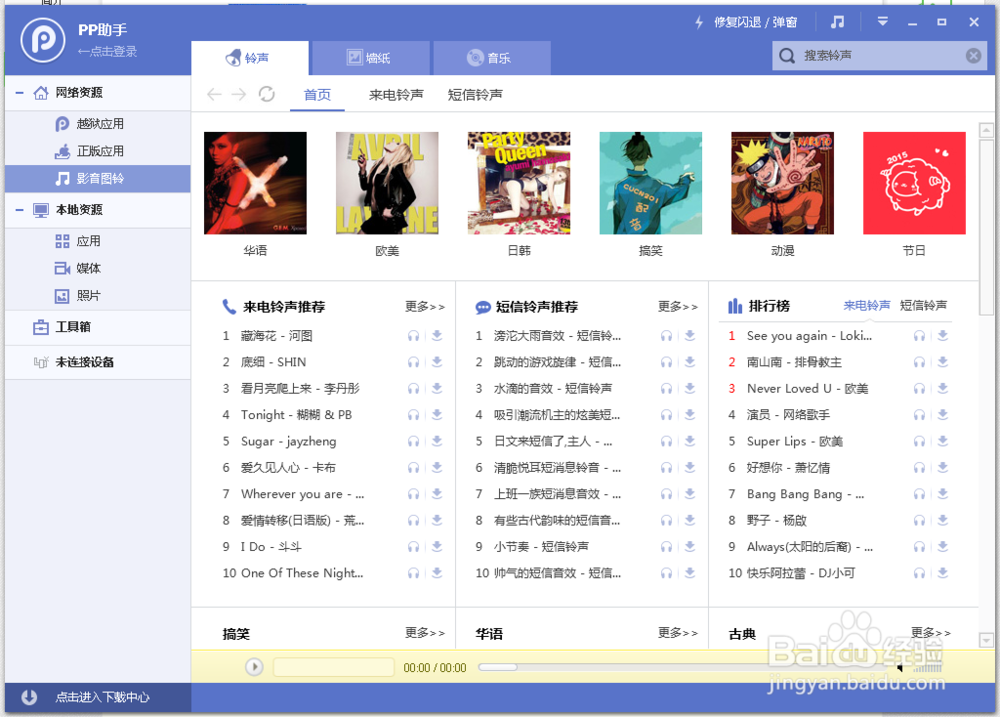Open the 欧美 category thumbnail
Image resolution: width=1000 pixels, height=717 pixels.
(x=387, y=183)
